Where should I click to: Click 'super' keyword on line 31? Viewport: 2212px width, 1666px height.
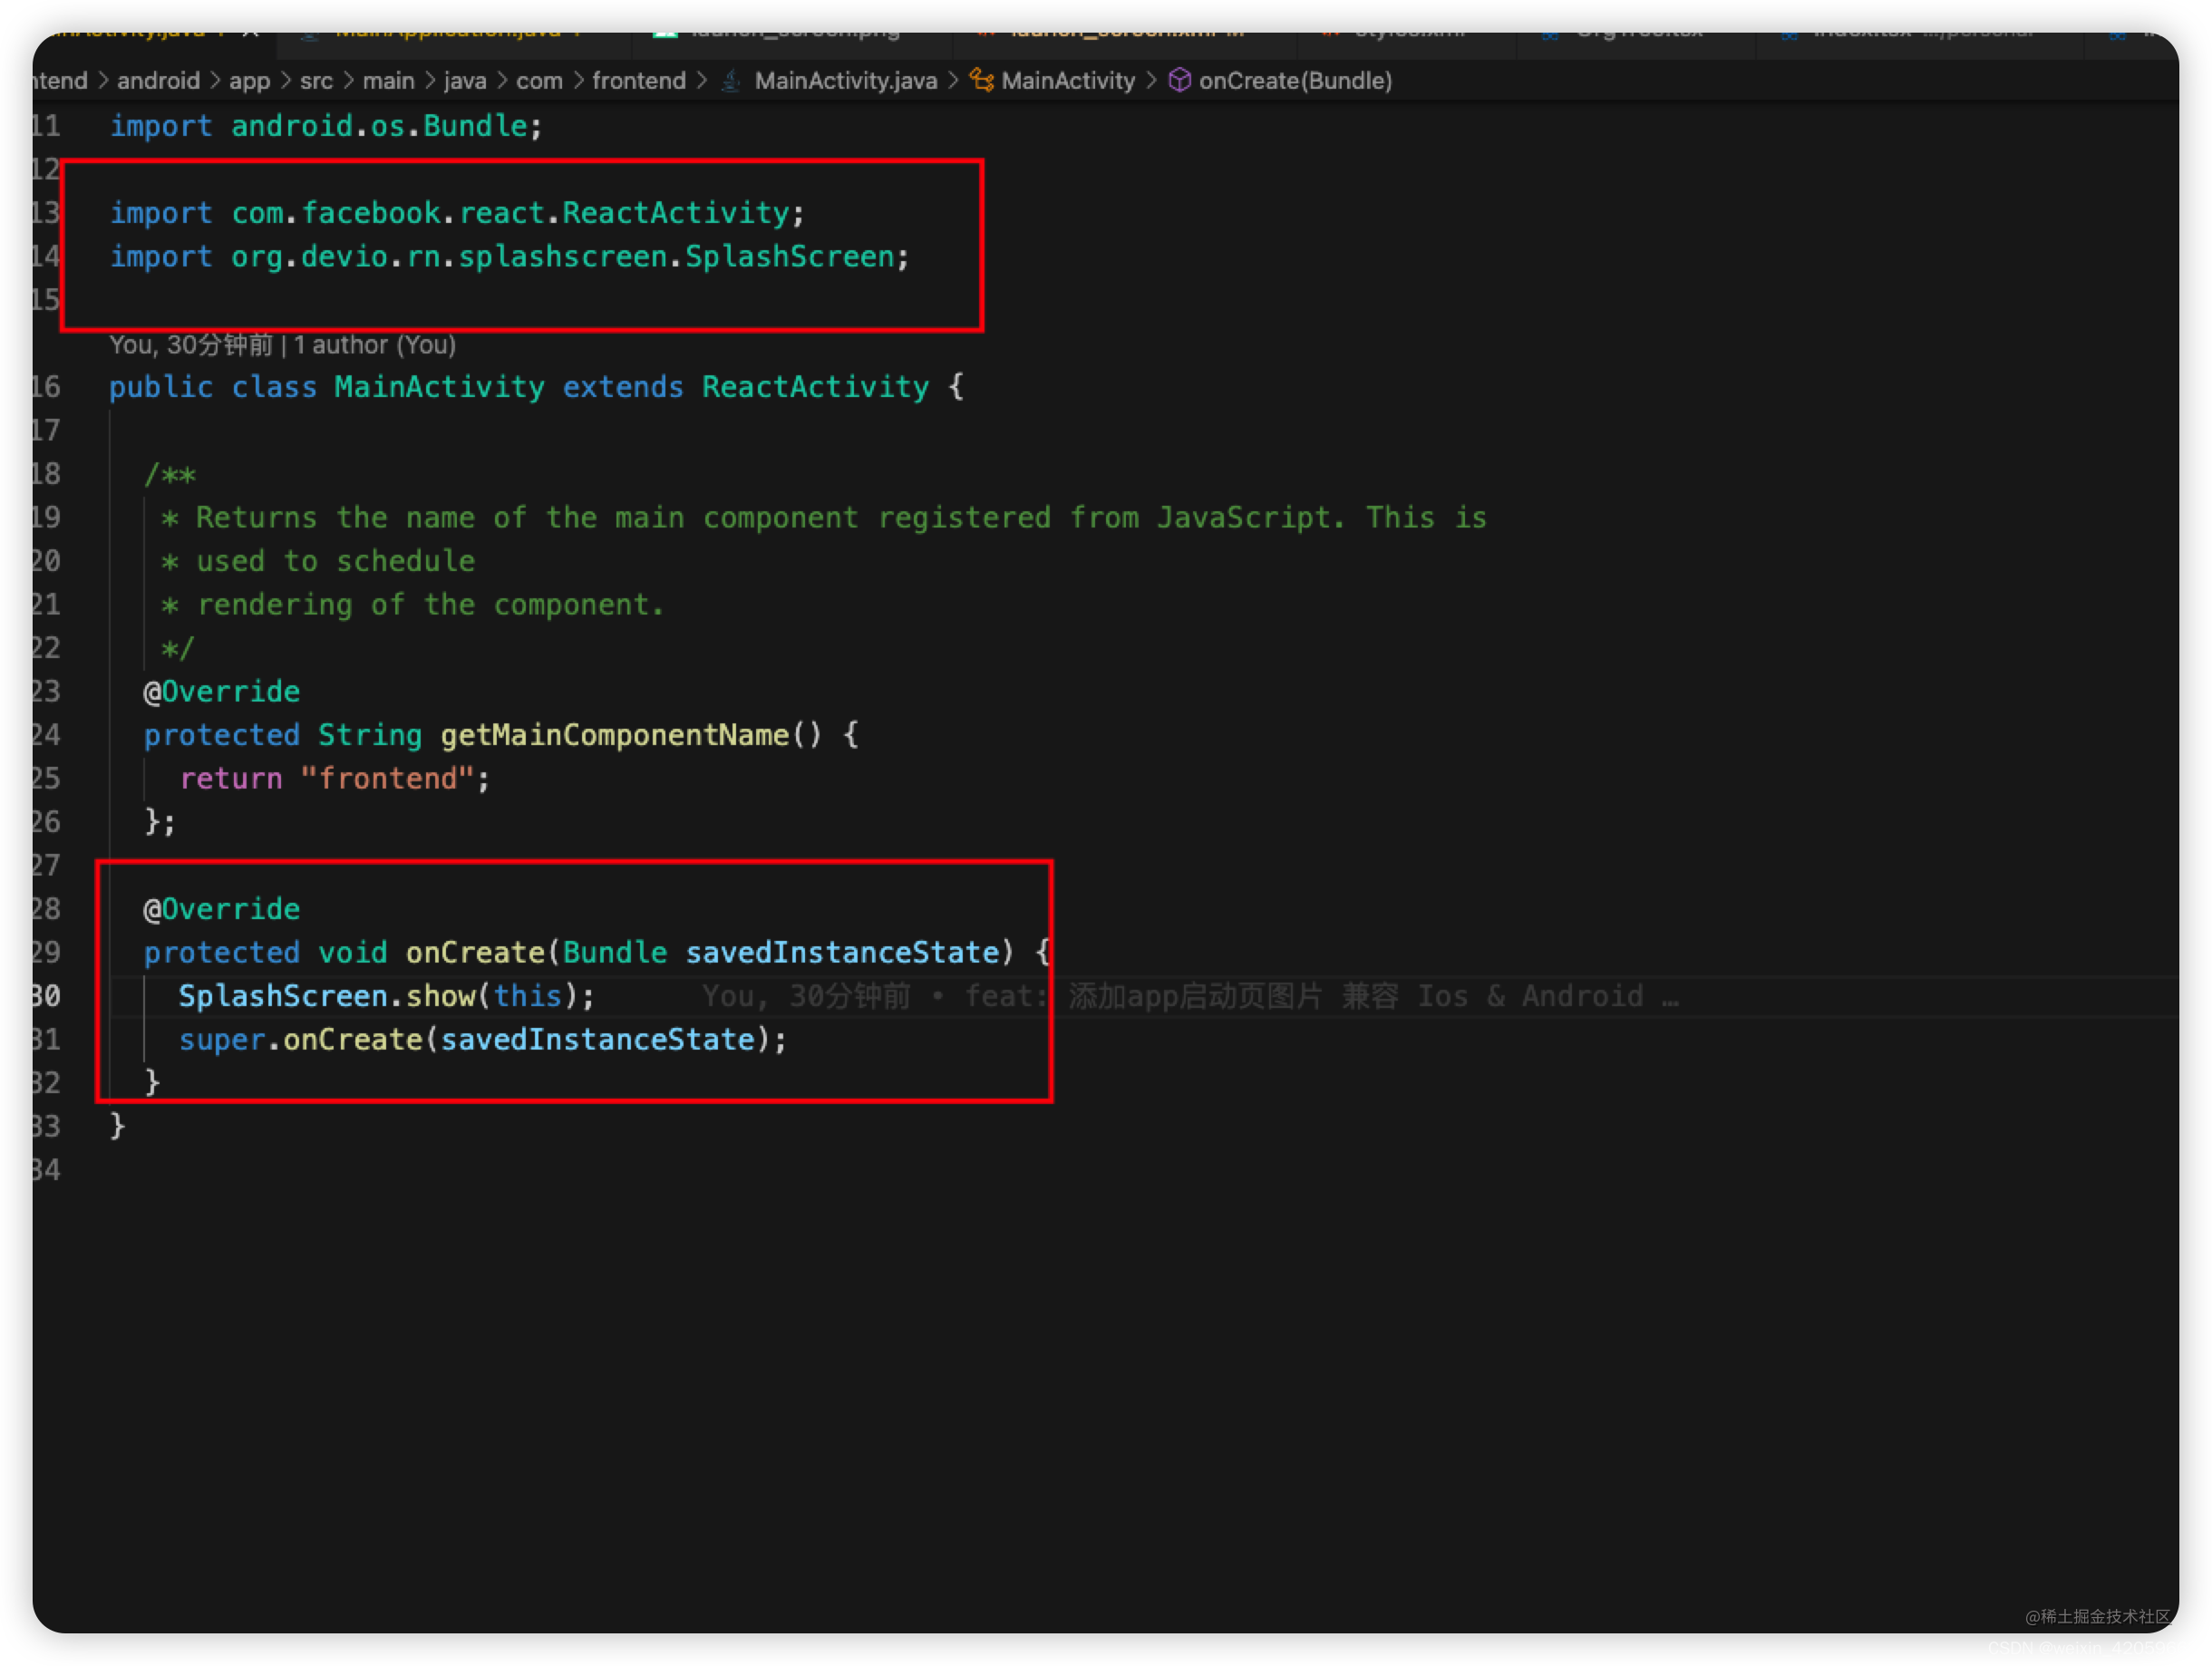click(x=222, y=1040)
